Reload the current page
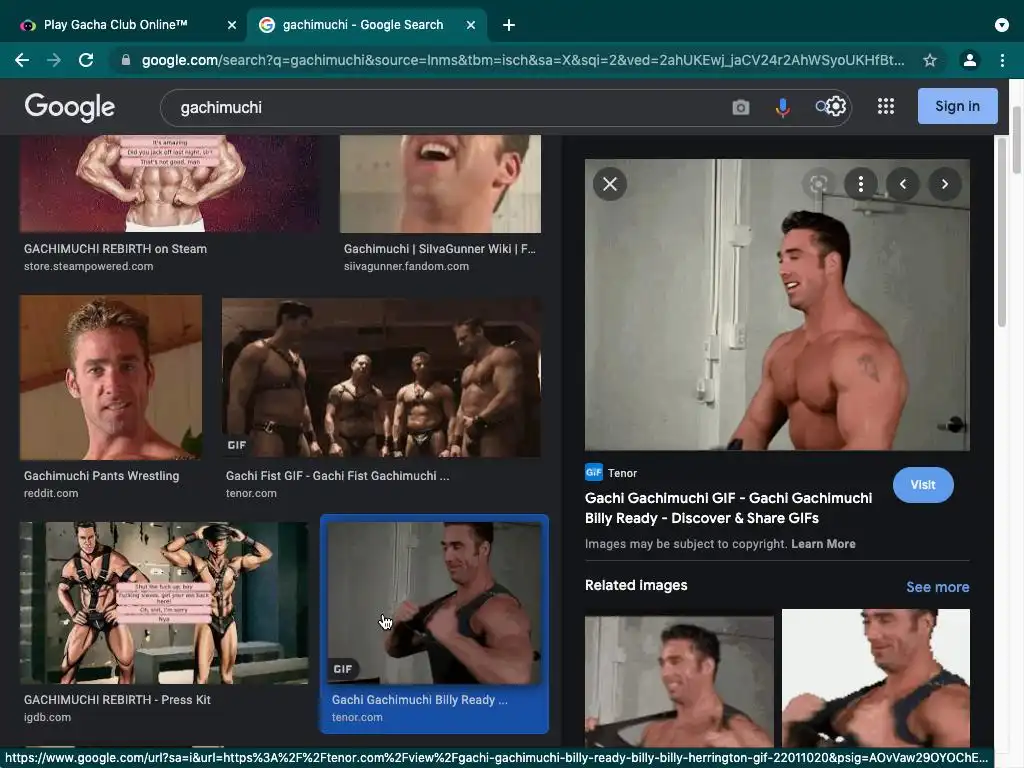 [86, 60]
